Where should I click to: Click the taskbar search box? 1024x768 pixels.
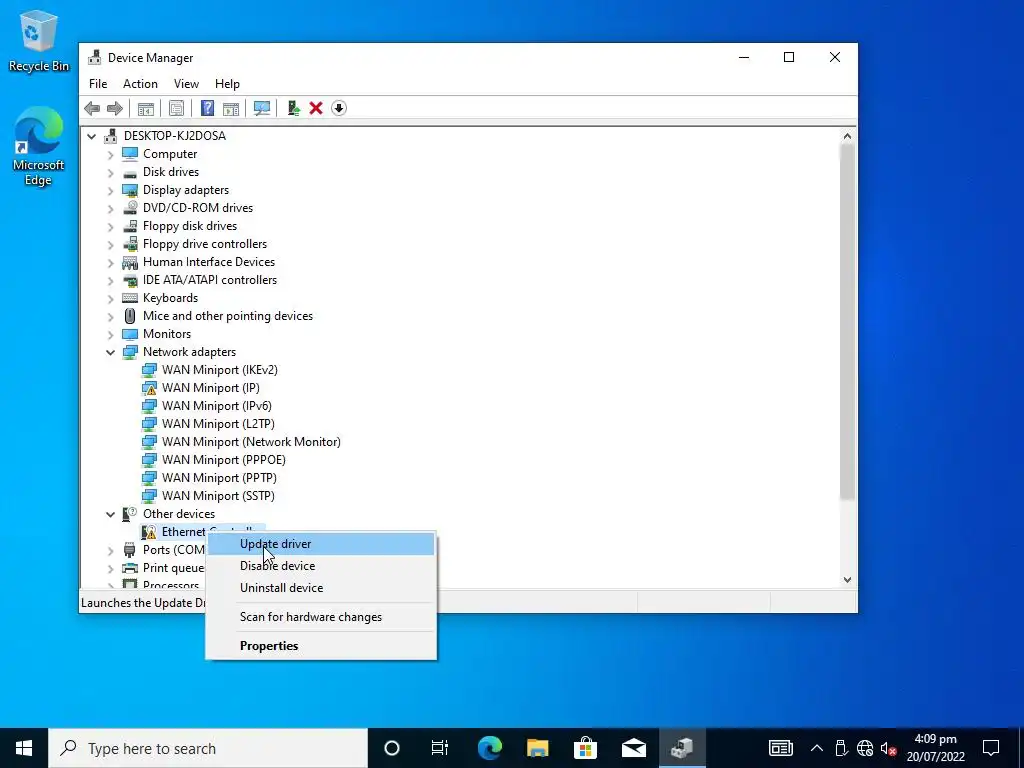tap(208, 748)
